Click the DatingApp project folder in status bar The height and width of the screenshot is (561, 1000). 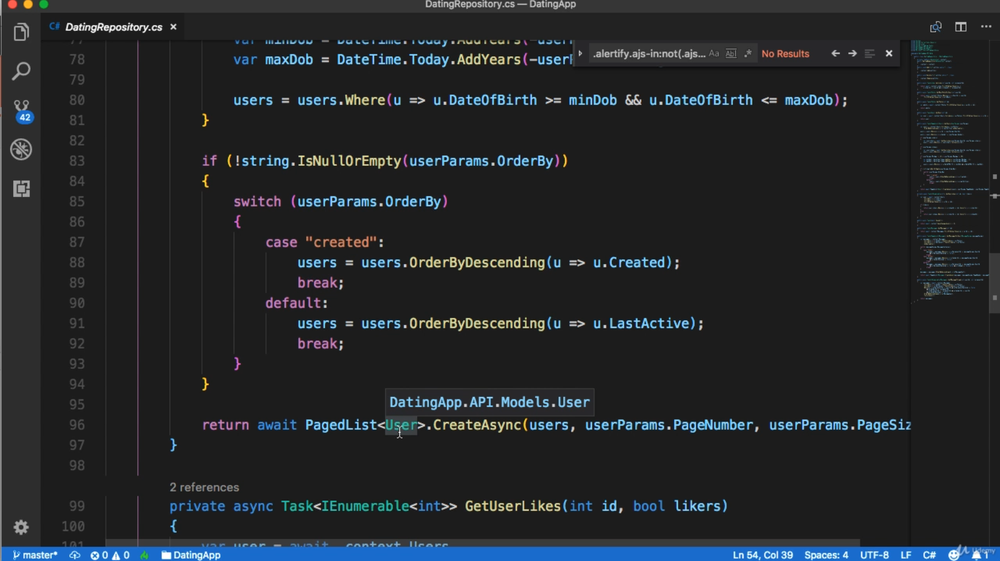coord(191,555)
